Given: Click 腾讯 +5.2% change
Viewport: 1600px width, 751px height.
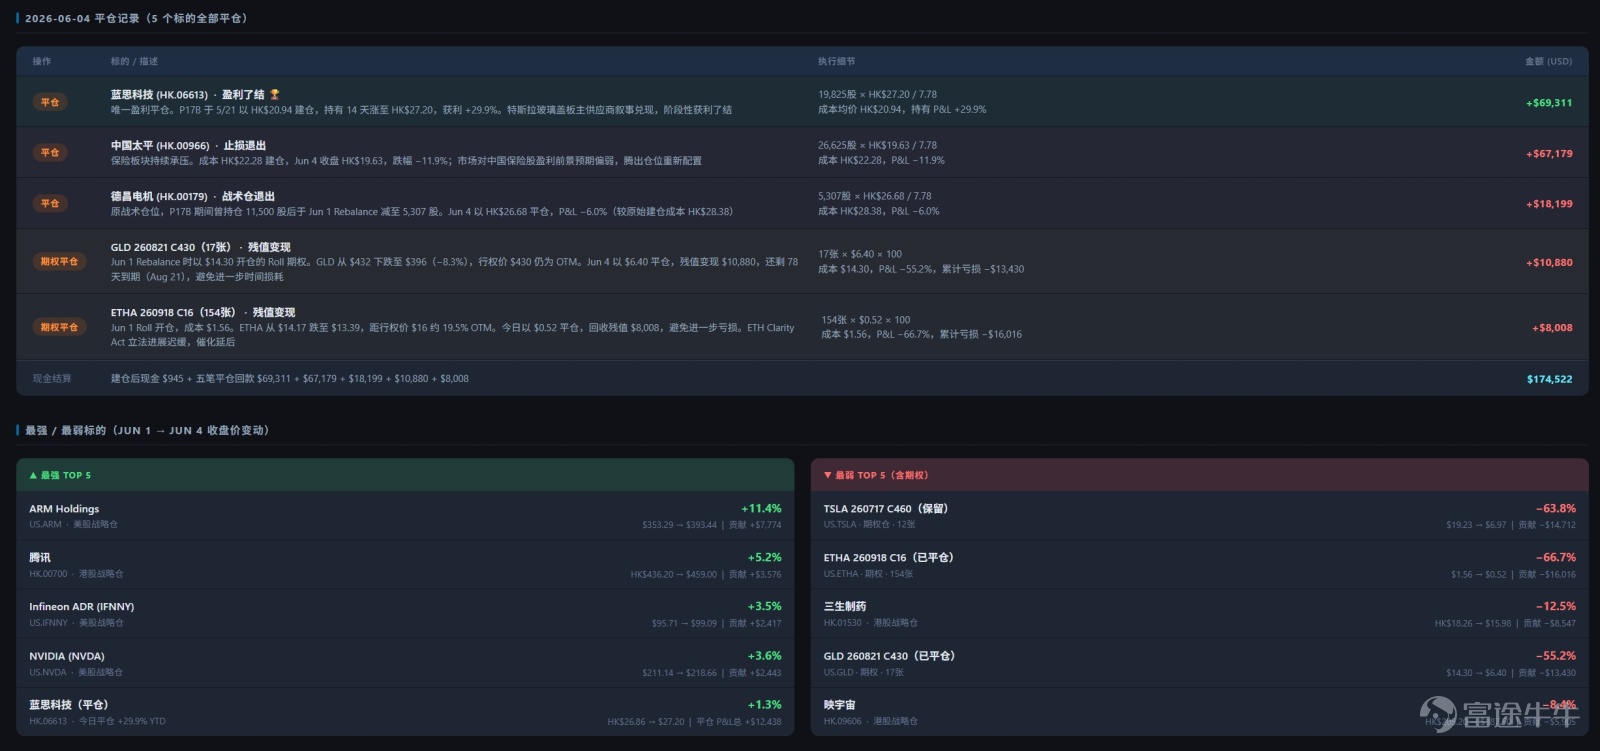Looking at the screenshot, I should point(764,558).
